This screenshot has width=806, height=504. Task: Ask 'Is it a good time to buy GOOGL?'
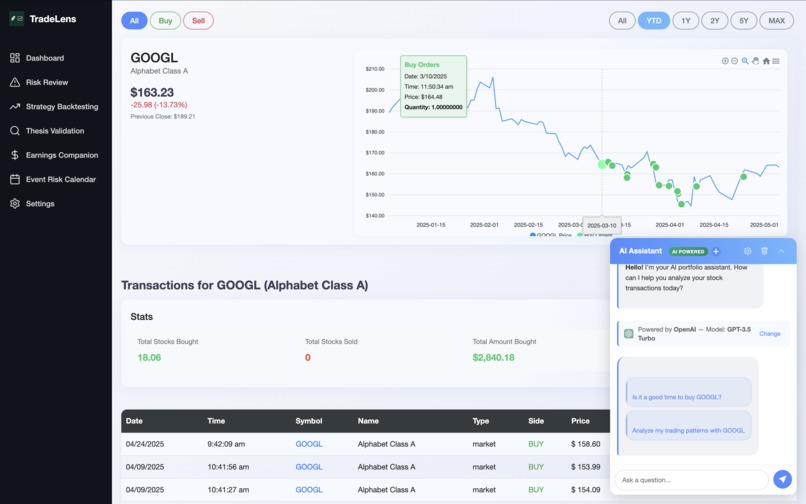(689, 392)
